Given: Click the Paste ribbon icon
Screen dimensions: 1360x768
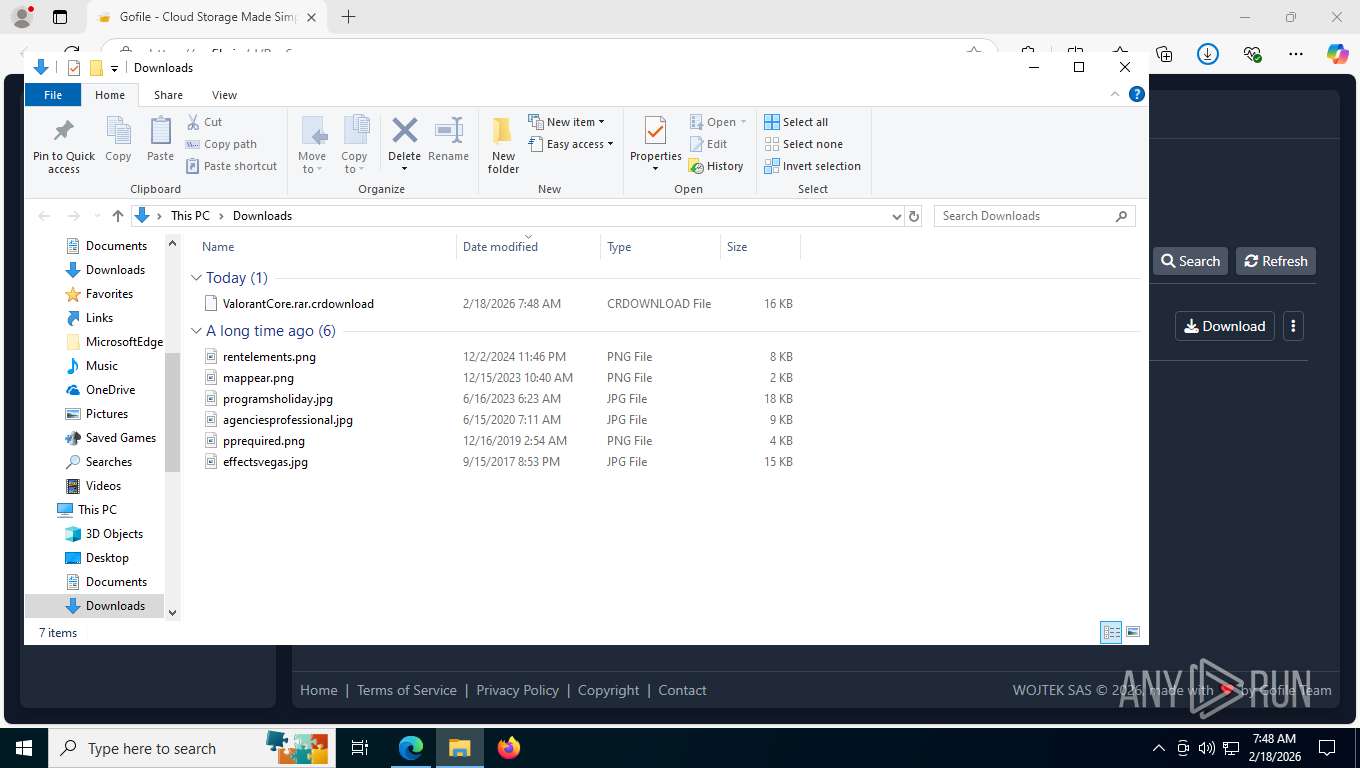Looking at the screenshot, I should point(160,131).
